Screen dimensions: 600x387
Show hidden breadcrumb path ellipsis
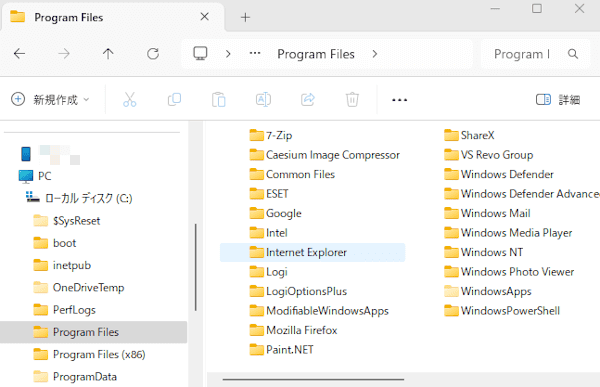click(x=255, y=54)
